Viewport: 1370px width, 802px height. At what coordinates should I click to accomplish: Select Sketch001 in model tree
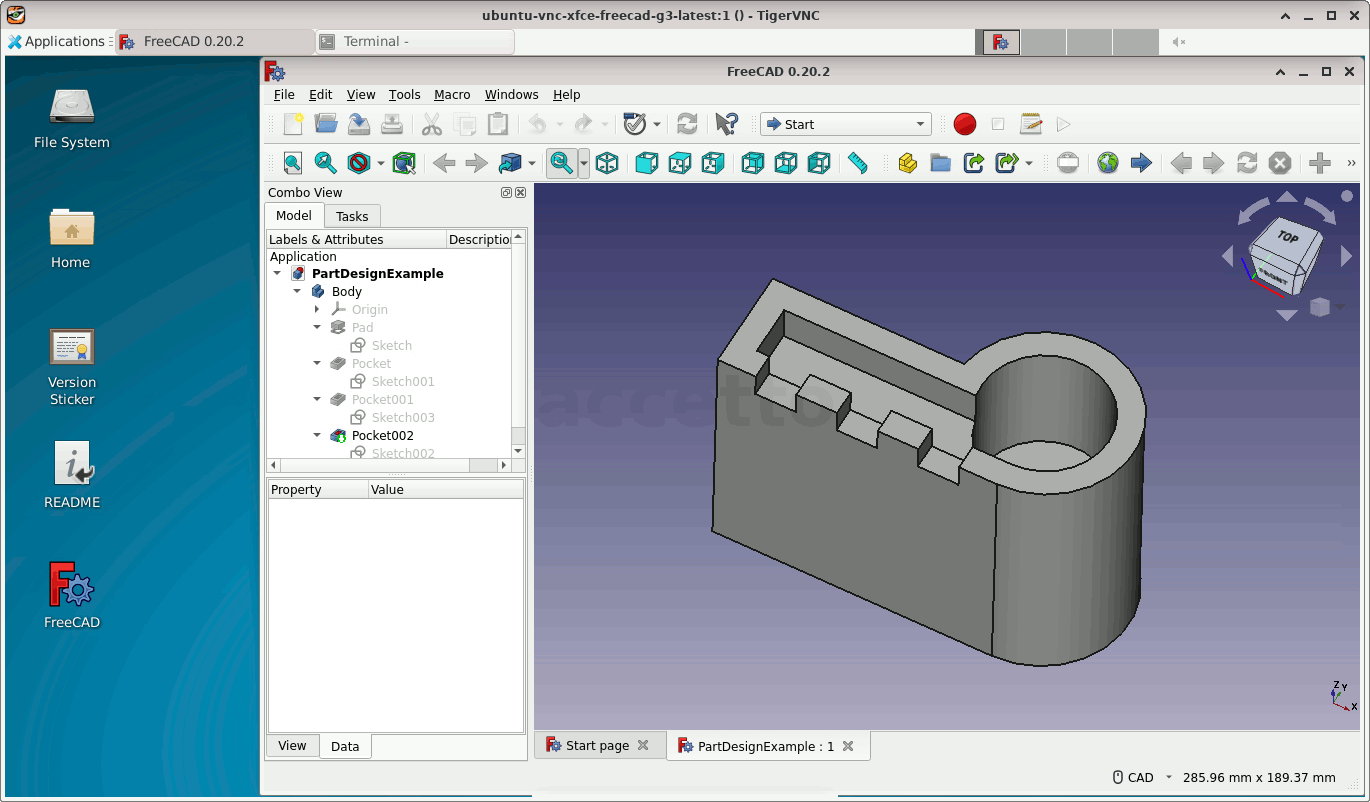pyautogui.click(x=403, y=381)
